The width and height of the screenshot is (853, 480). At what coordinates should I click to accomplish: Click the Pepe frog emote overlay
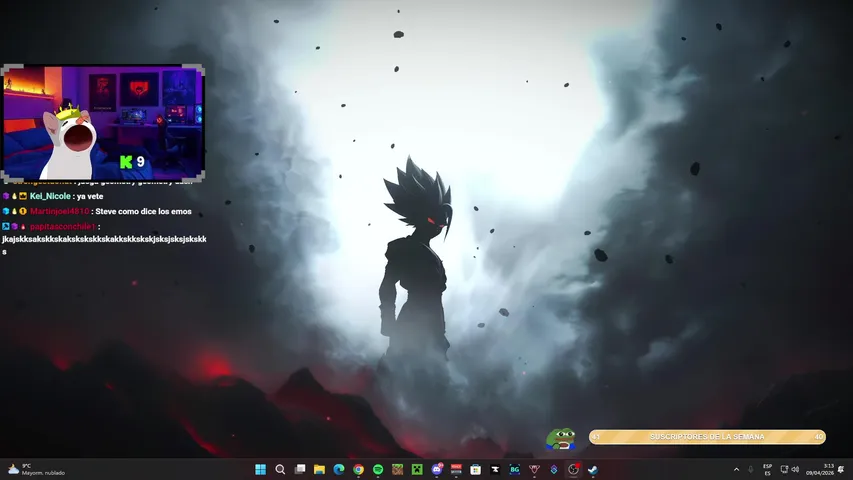pyautogui.click(x=561, y=439)
